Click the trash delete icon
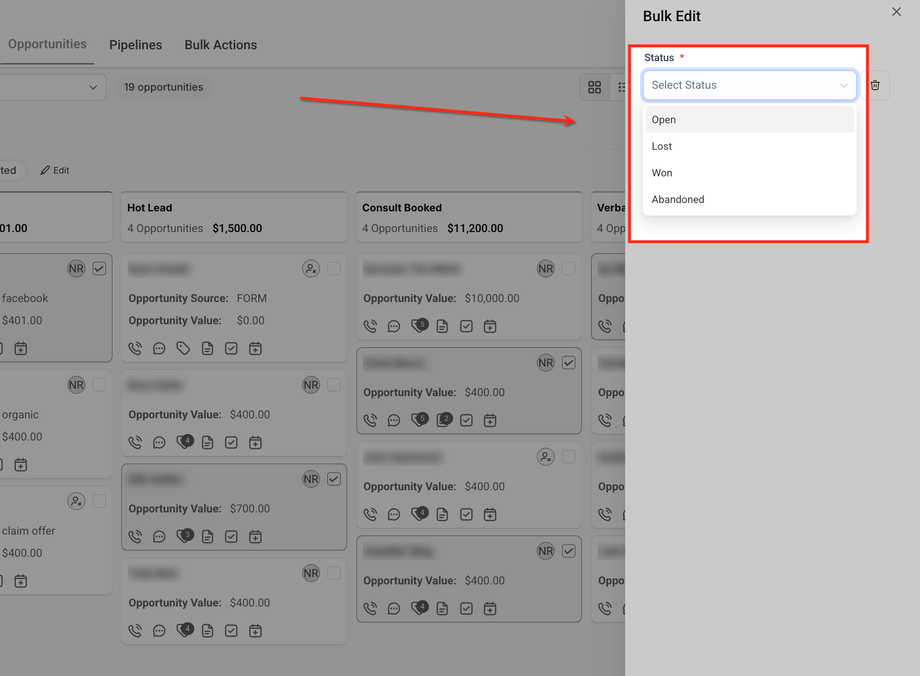This screenshot has width=920, height=676. point(875,86)
